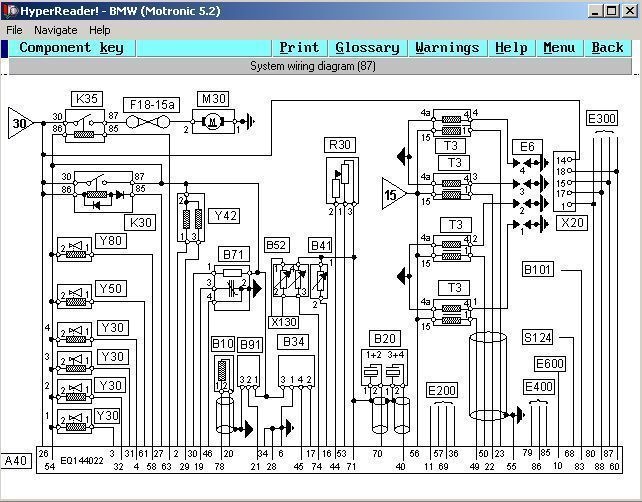642x502 pixels.
Task: Select the A40 control unit label
Action: (16, 461)
